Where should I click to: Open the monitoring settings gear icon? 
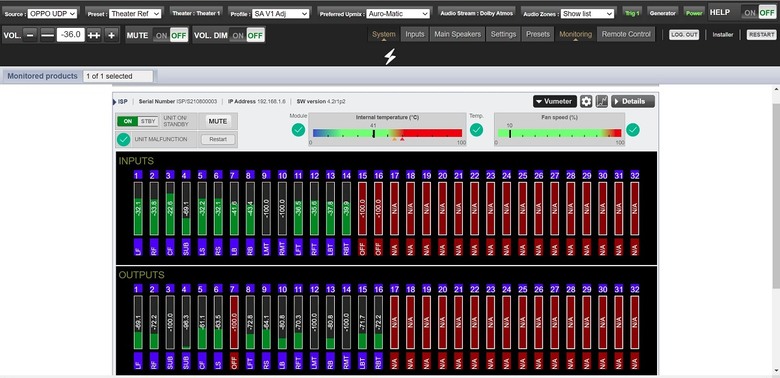586,101
